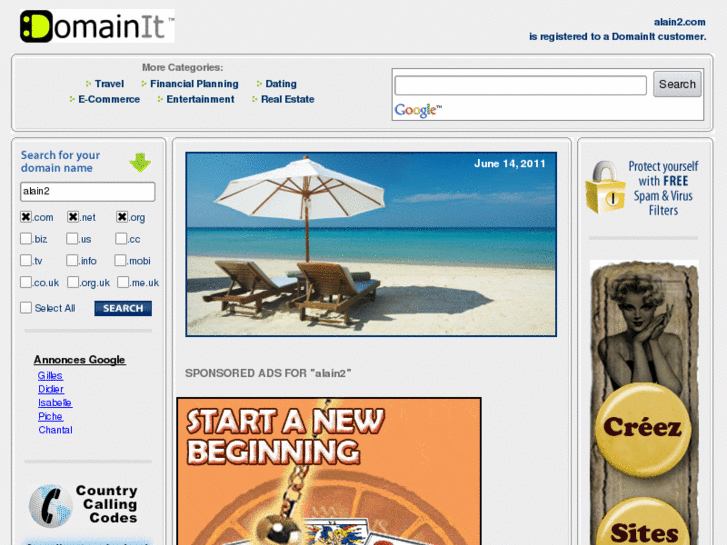Check the .mobi checkbox
727x545 pixels.
[120, 260]
